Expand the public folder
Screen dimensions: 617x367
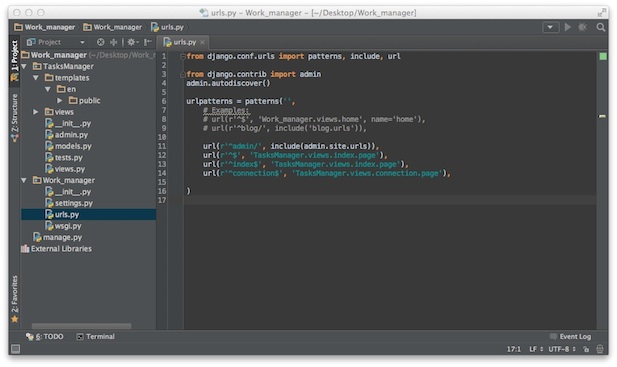pyautogui.click(x=59, y=101)
